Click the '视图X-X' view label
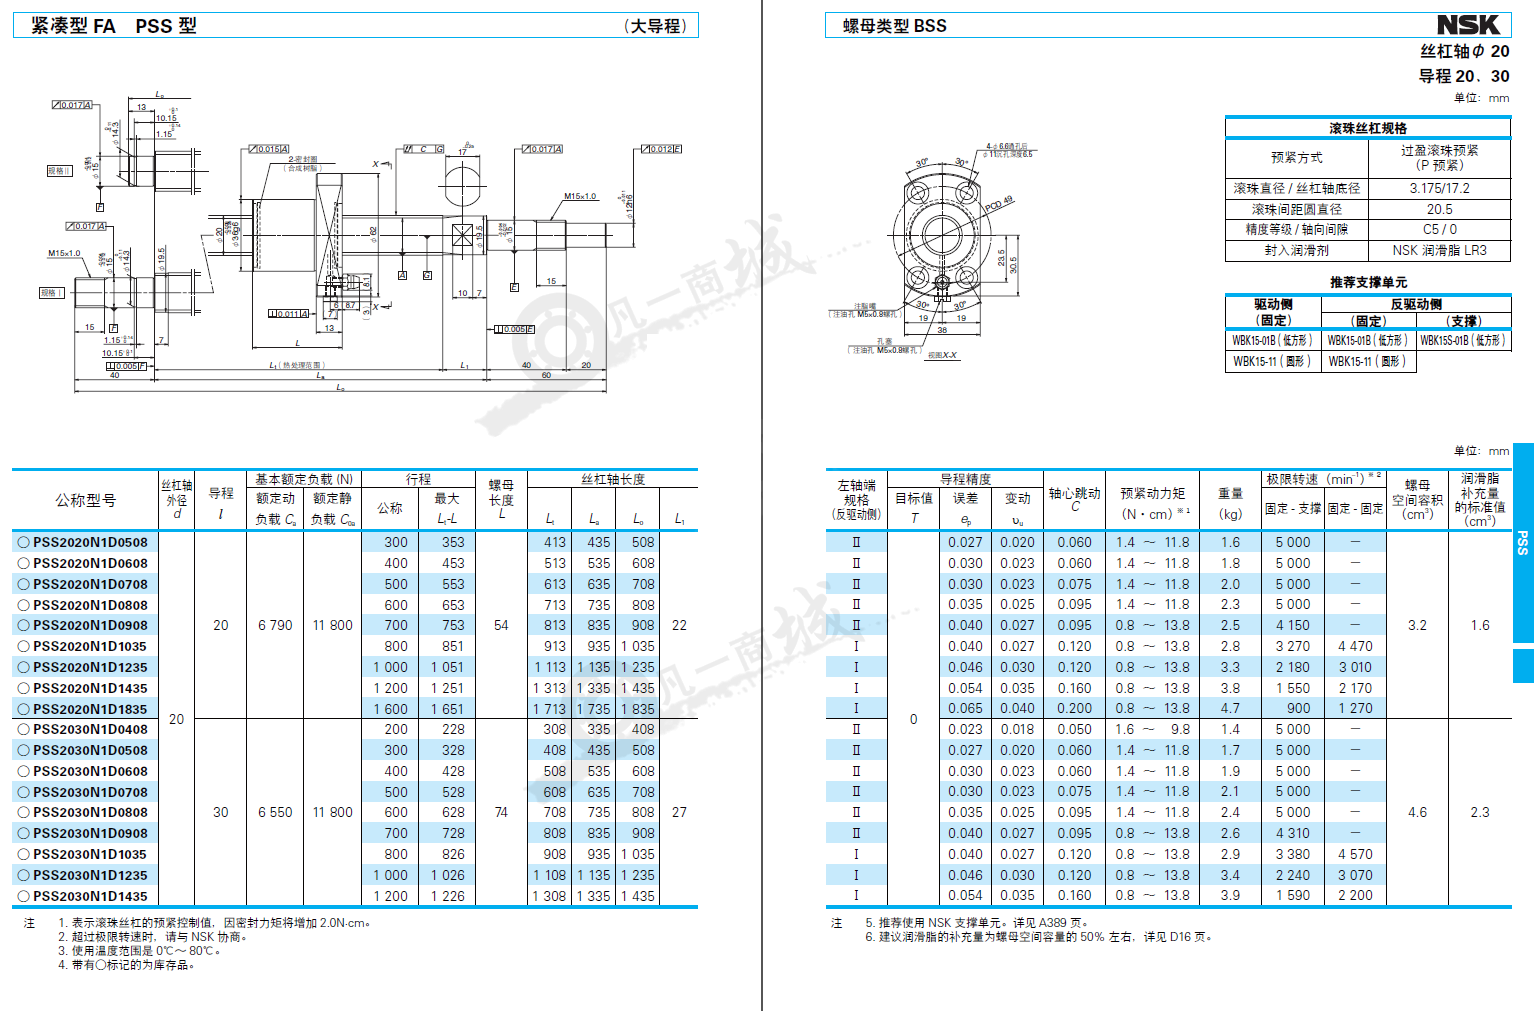The image size is (1534, 1012). coord(942,355)
